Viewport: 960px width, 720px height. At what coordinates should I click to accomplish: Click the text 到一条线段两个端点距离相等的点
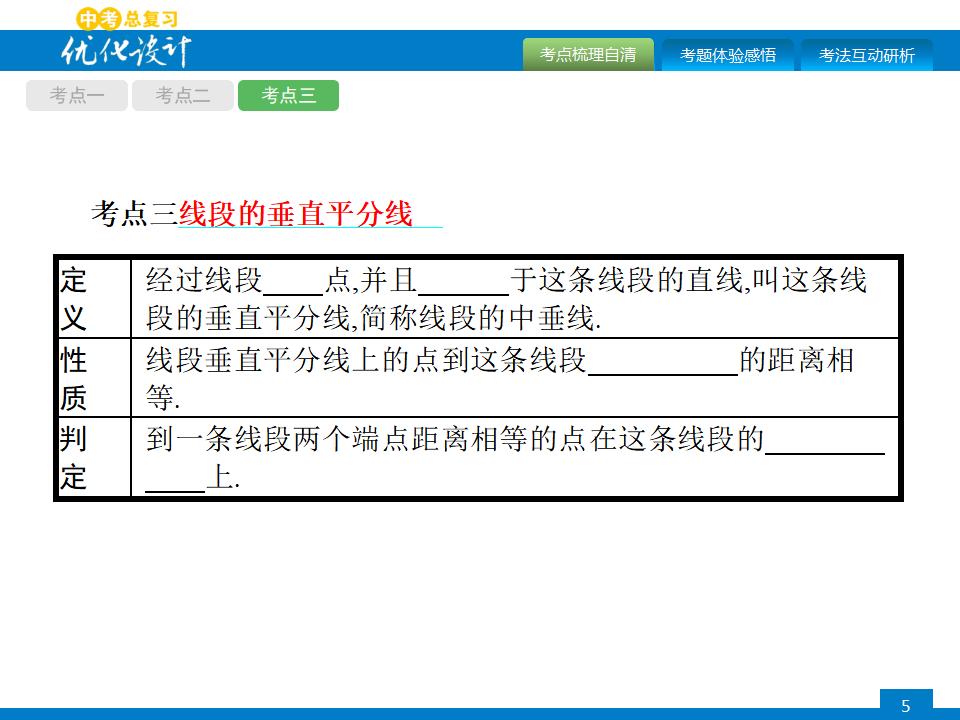366,439
